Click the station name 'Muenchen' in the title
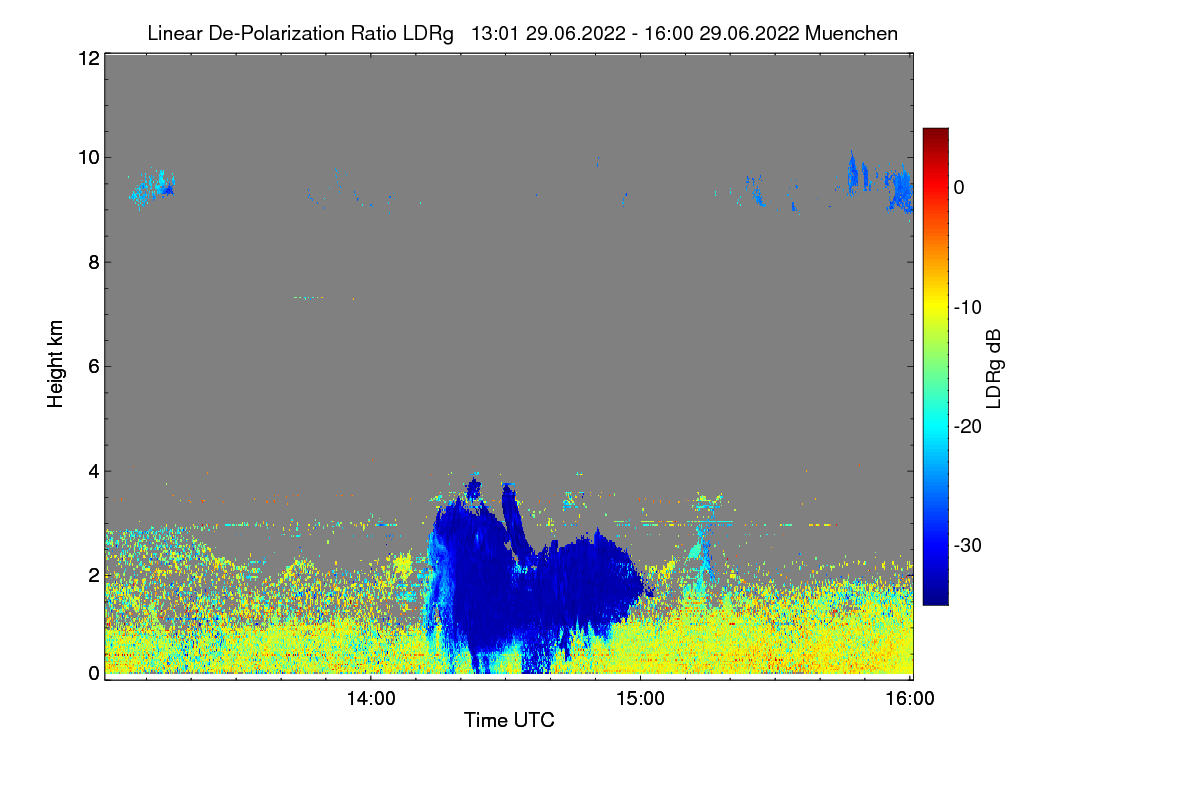 850,34
